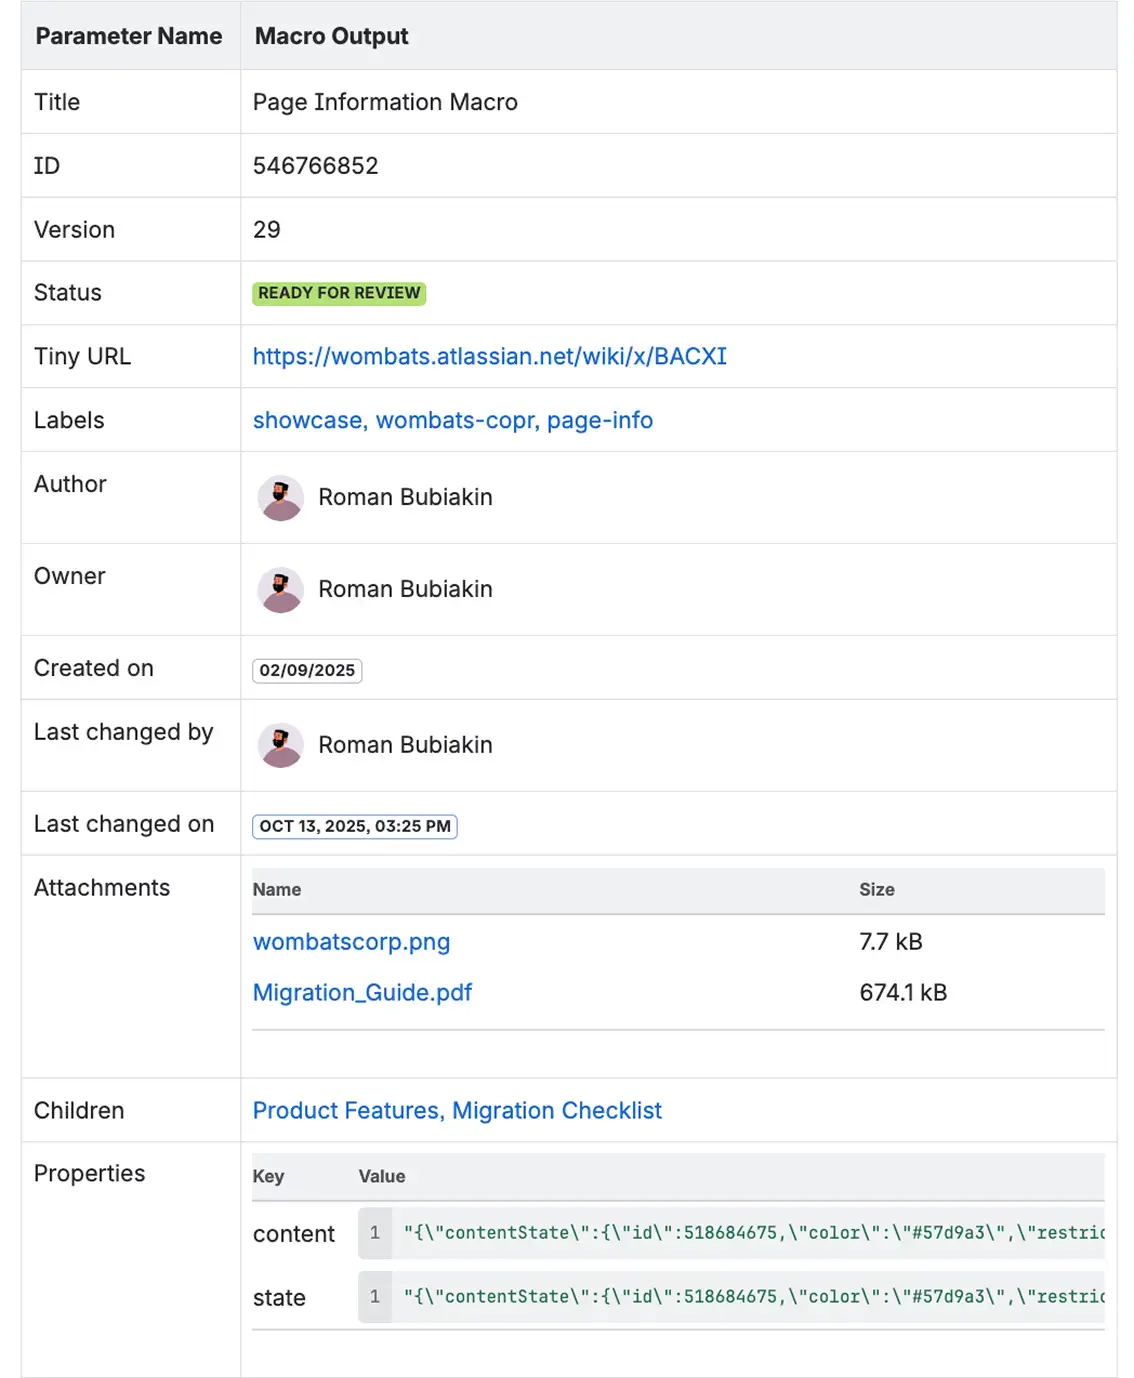Click the Attachments parameter label

pyautogui.click(x=102, y=888)
